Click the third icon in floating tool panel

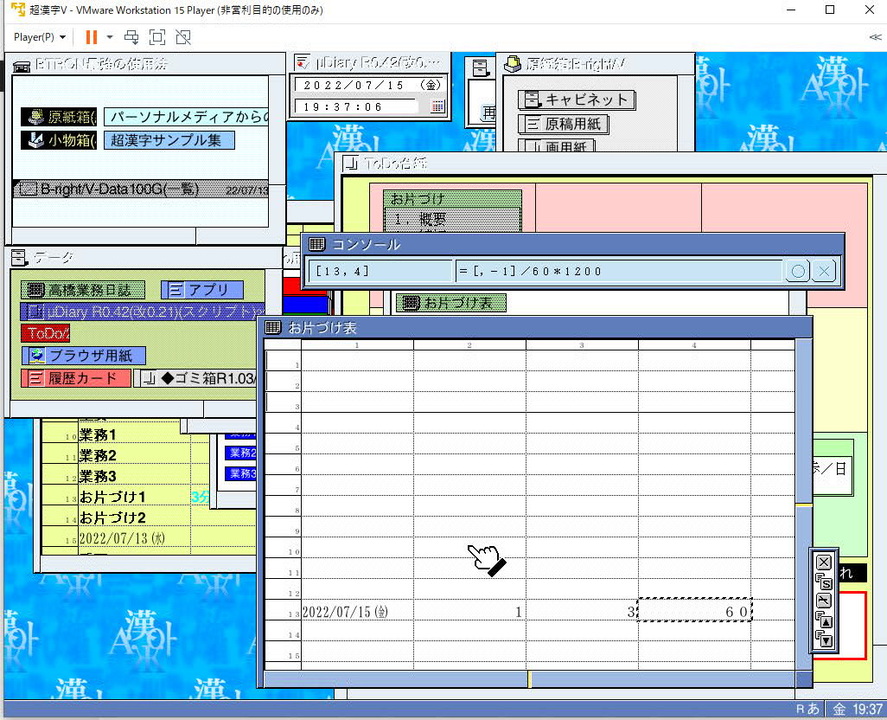click(824, 601)
